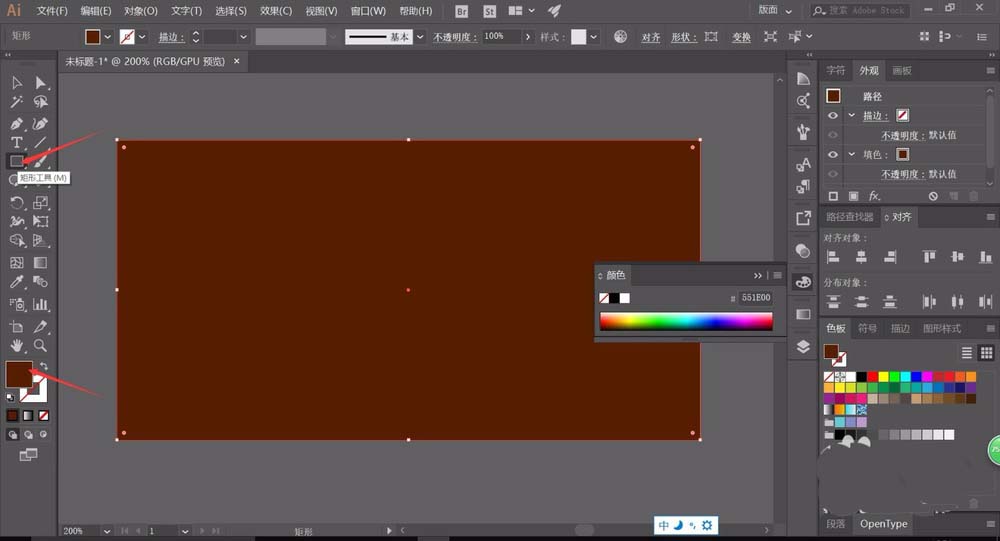Select the Hand tool
Screen dimensions: 1000x541
(17, 346)
